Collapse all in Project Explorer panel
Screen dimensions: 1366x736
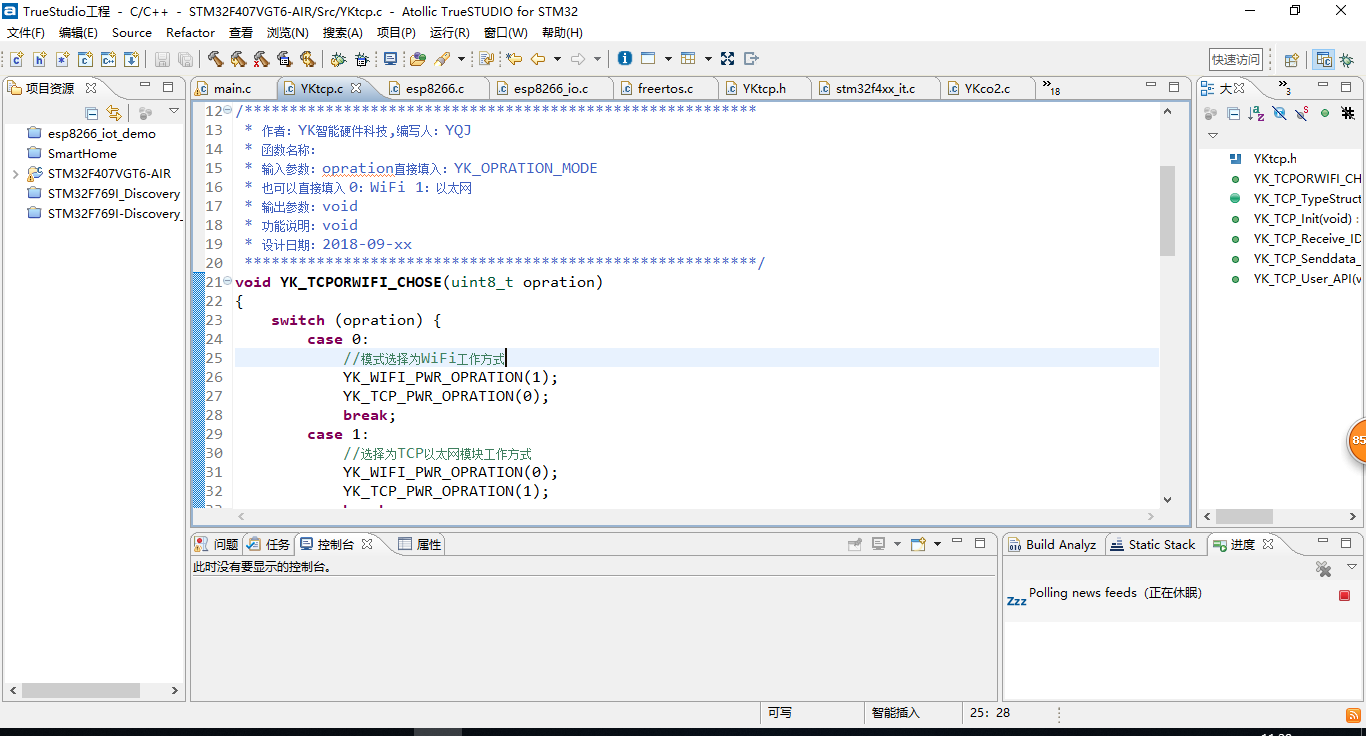tap(91, 113)
